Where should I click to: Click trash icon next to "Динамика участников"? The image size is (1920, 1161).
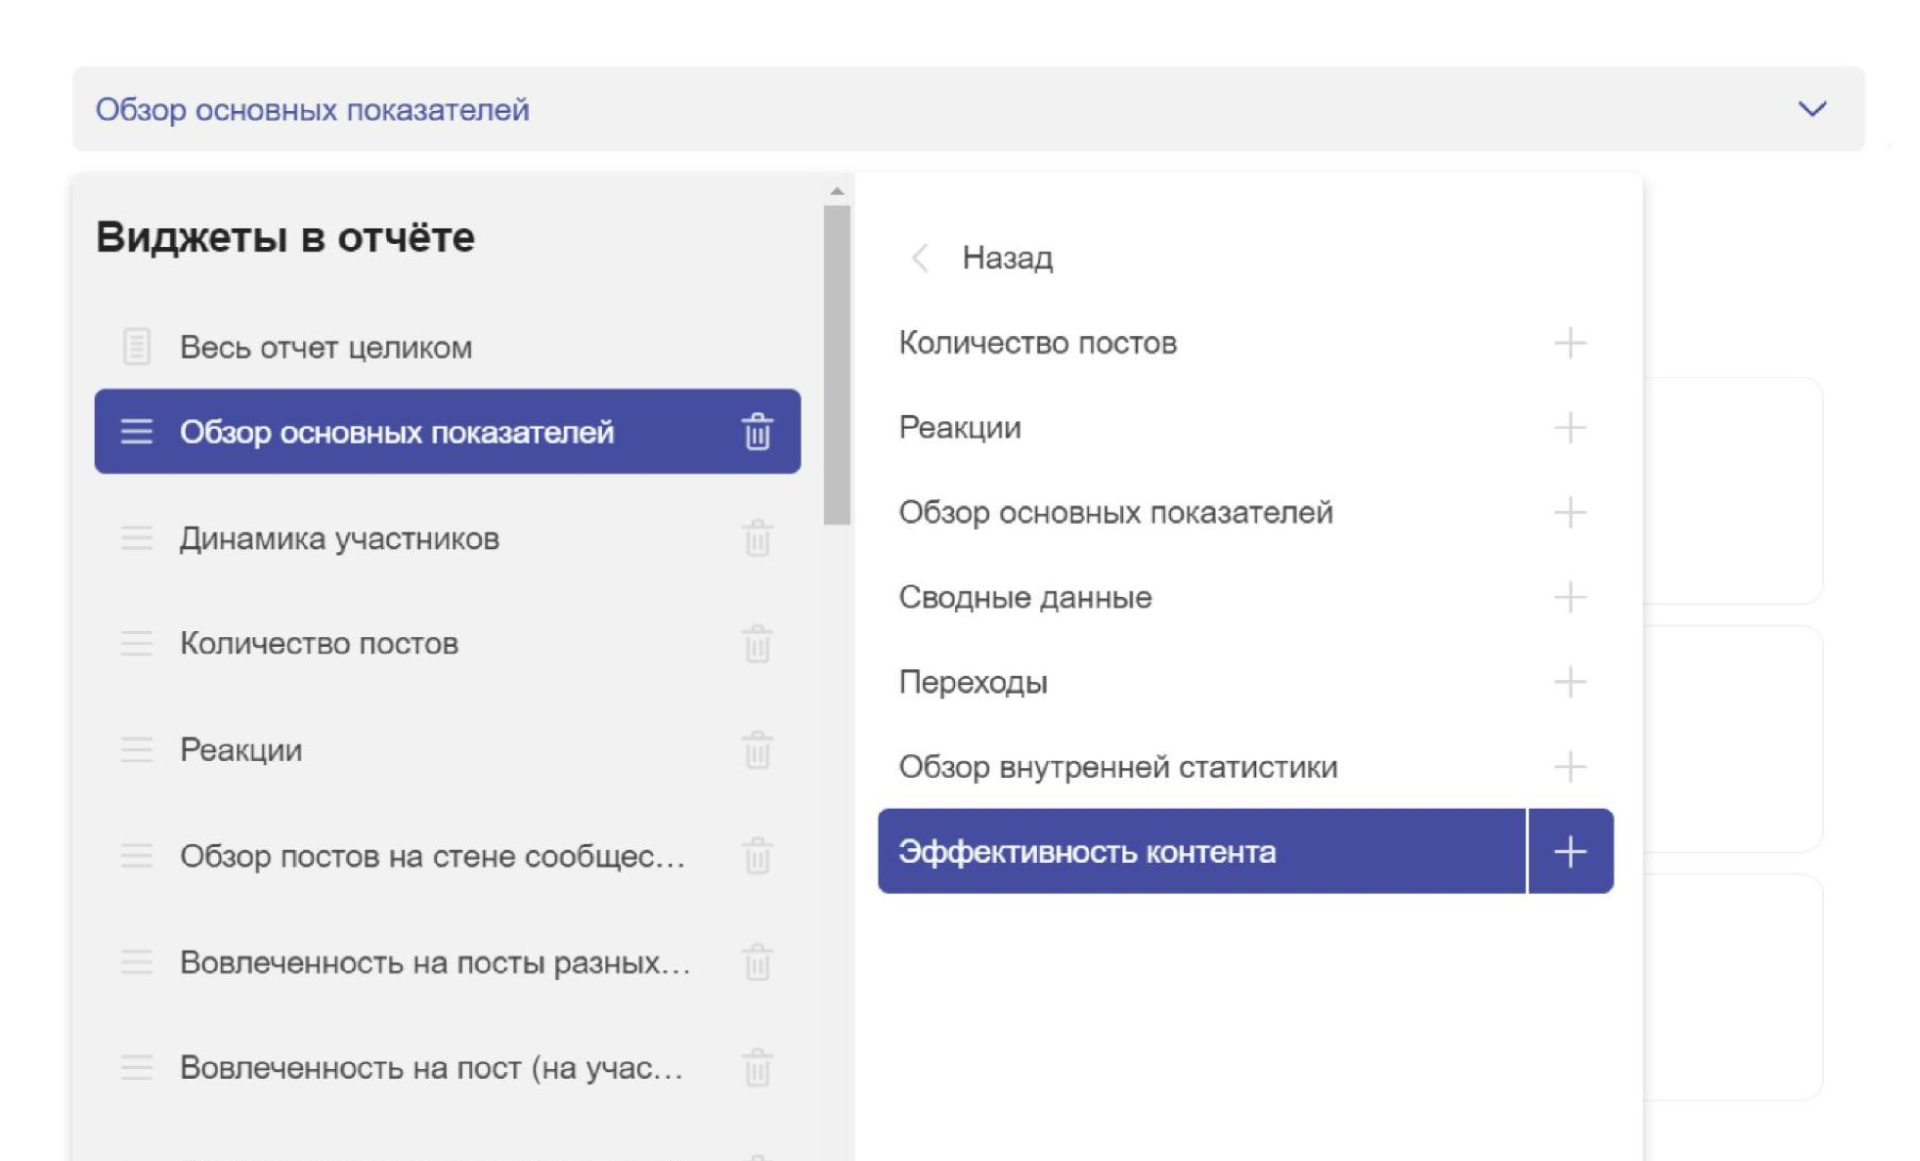[757, 538]
